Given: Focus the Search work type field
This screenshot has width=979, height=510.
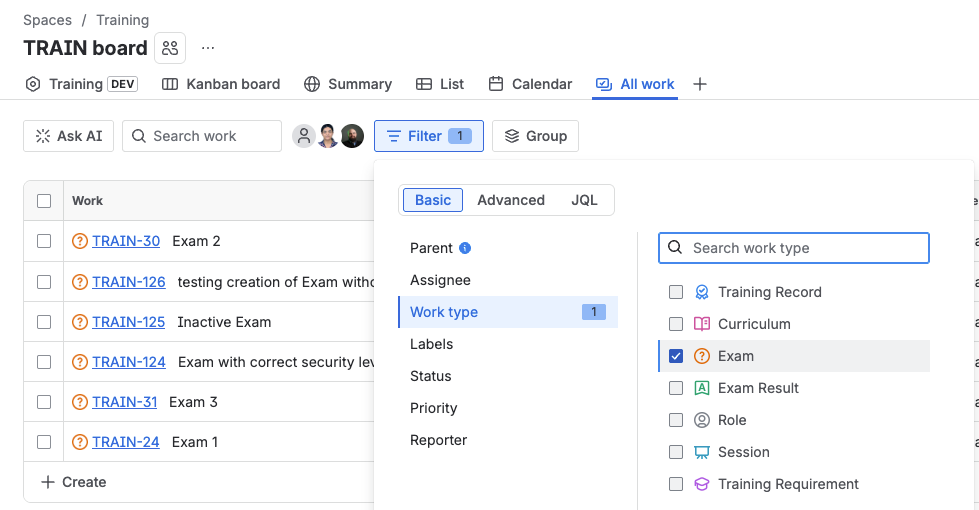Looking at the screenshot, I should (x=794, y=248).
